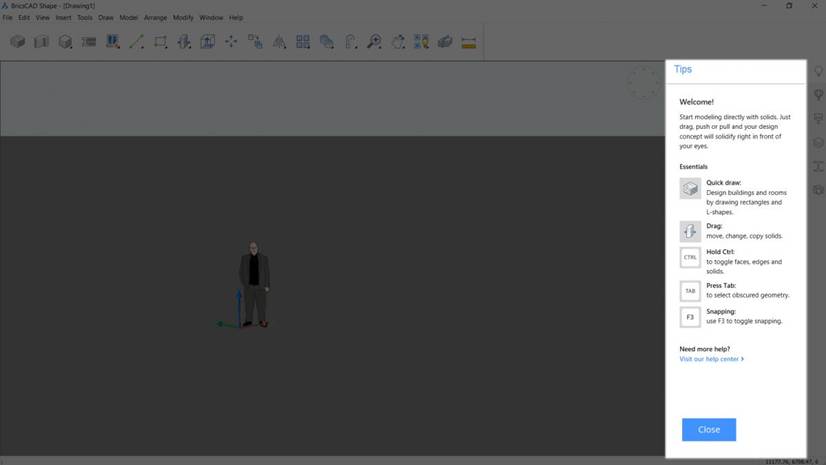The width and height of the screenshot is (826, 465).
Task: Click the Copy objects toolbar icon
Action: point(255,42)
